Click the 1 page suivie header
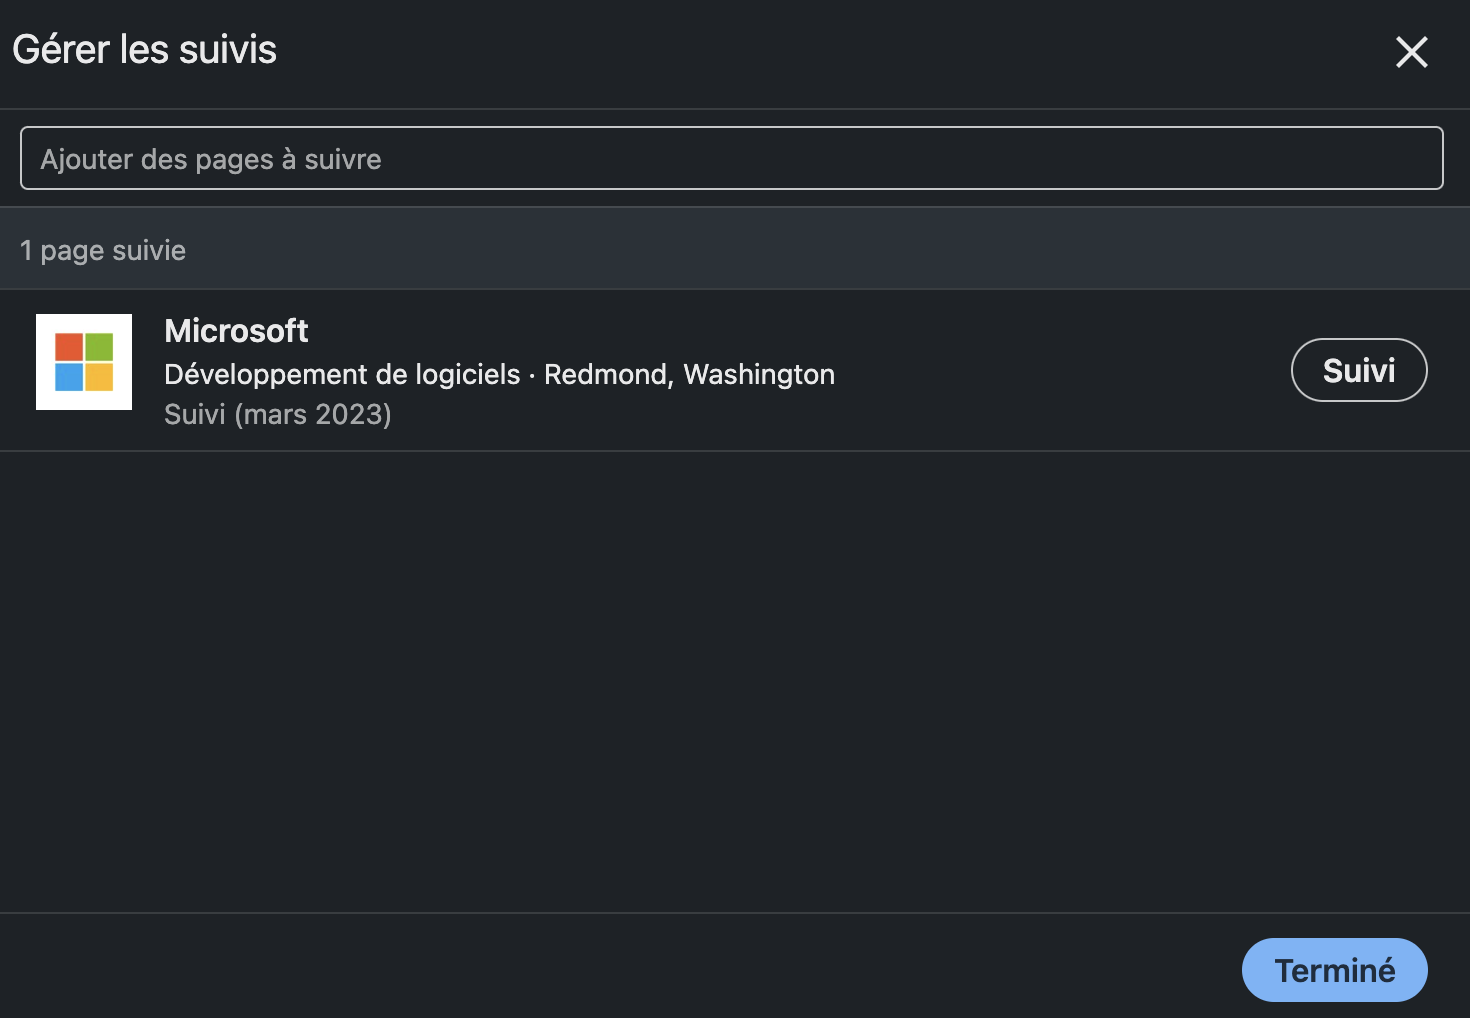 click(103, 250)
